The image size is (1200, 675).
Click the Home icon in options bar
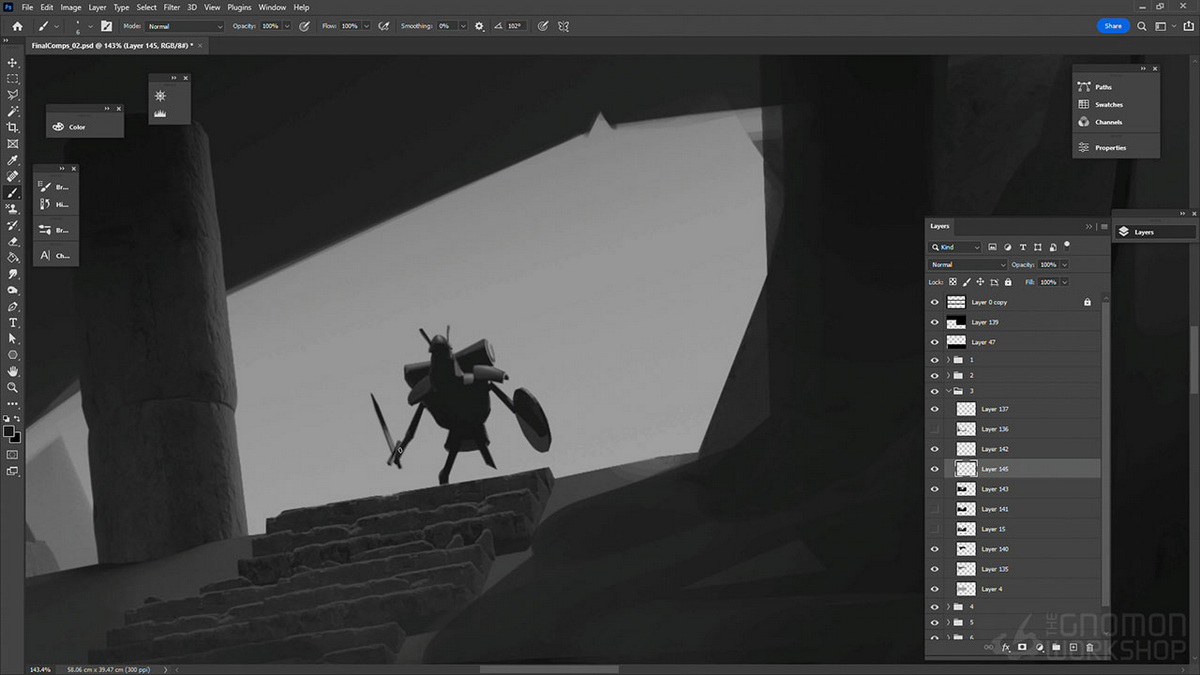click(x=17, y=26)
